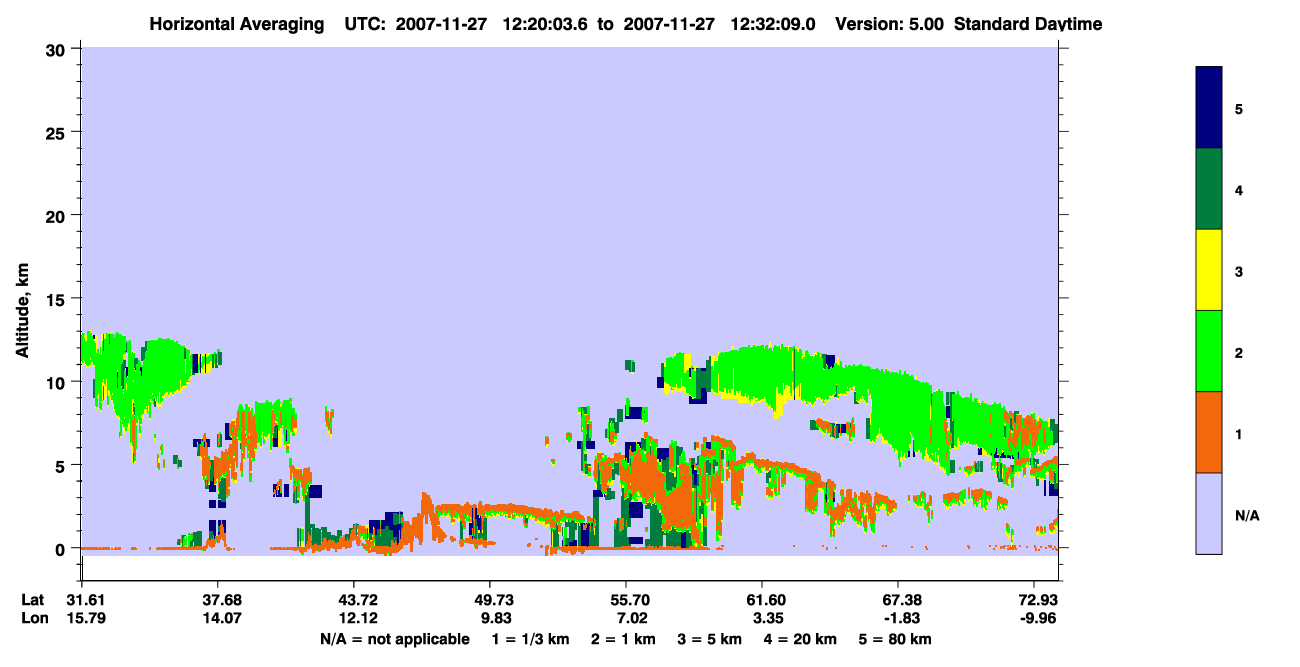Click the color bar label 2

(x=1240, y=351)
